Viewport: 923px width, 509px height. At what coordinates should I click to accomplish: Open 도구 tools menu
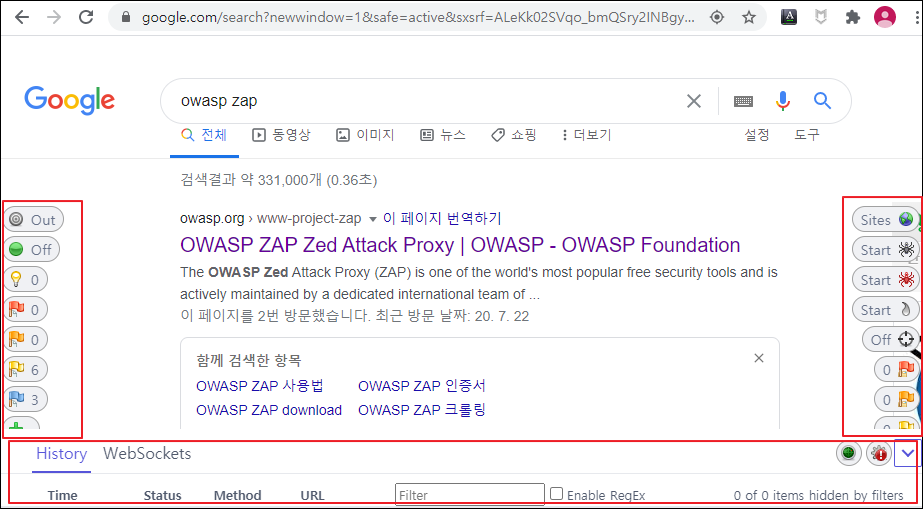806,135
